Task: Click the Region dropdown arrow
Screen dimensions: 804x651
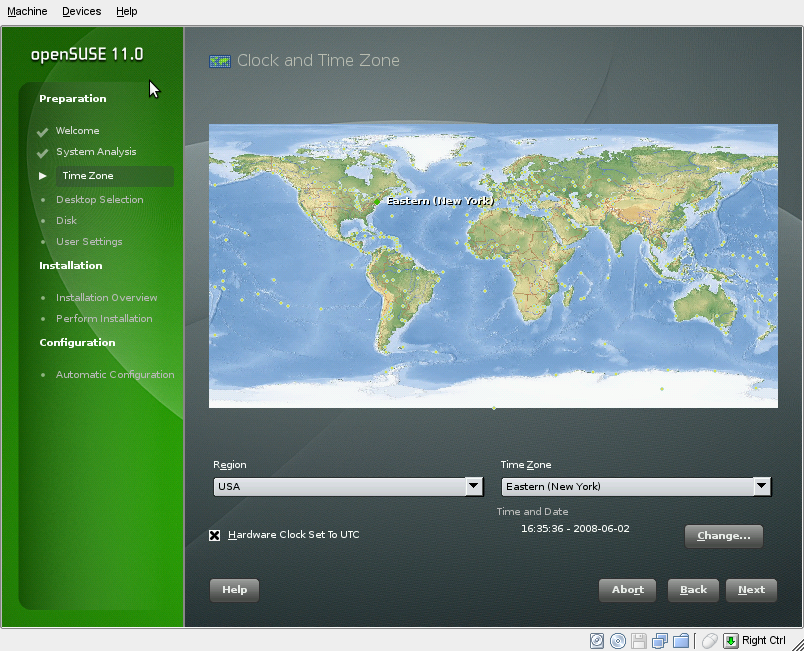Action: pyautogui.click(x=473, y=487)
